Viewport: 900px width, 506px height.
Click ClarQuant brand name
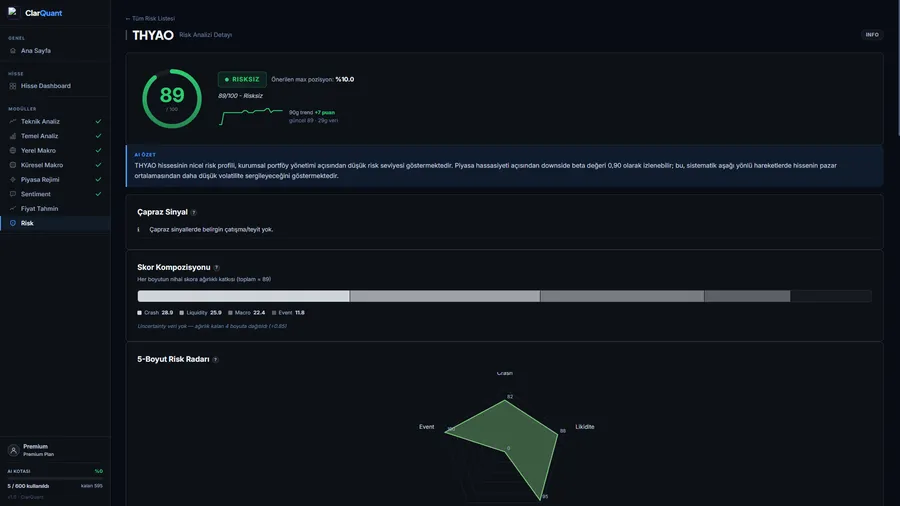point(44,13)
